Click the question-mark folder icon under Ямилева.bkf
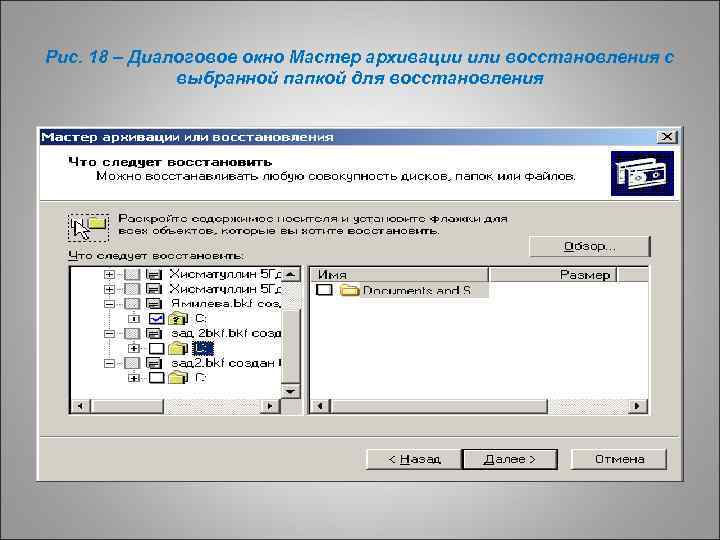 click(178, 318)
